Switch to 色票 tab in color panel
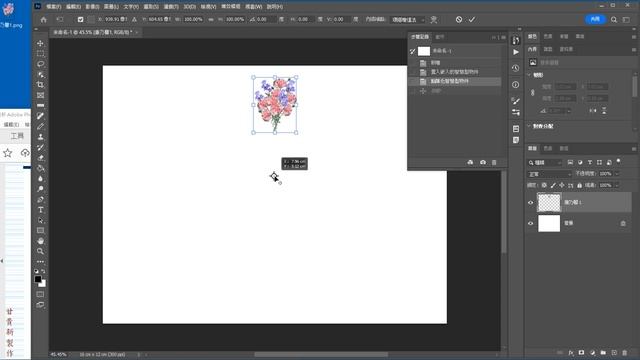The image size is (640, 360). (x=548, y=36)
